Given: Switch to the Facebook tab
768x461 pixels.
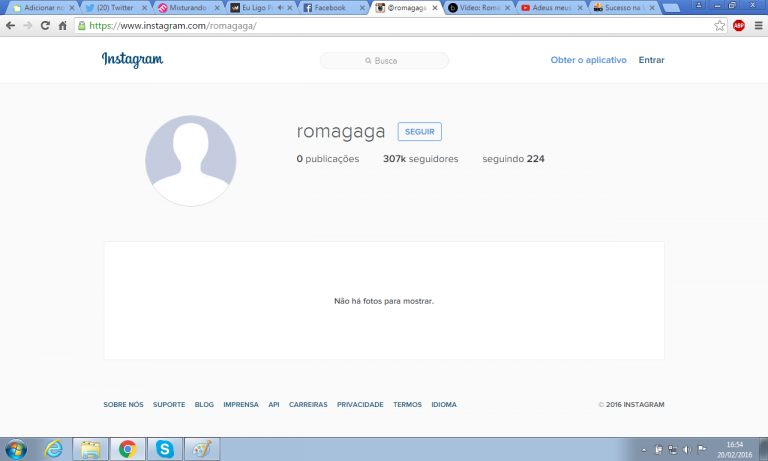Looking at the screenshot, I should pos(331,7).
